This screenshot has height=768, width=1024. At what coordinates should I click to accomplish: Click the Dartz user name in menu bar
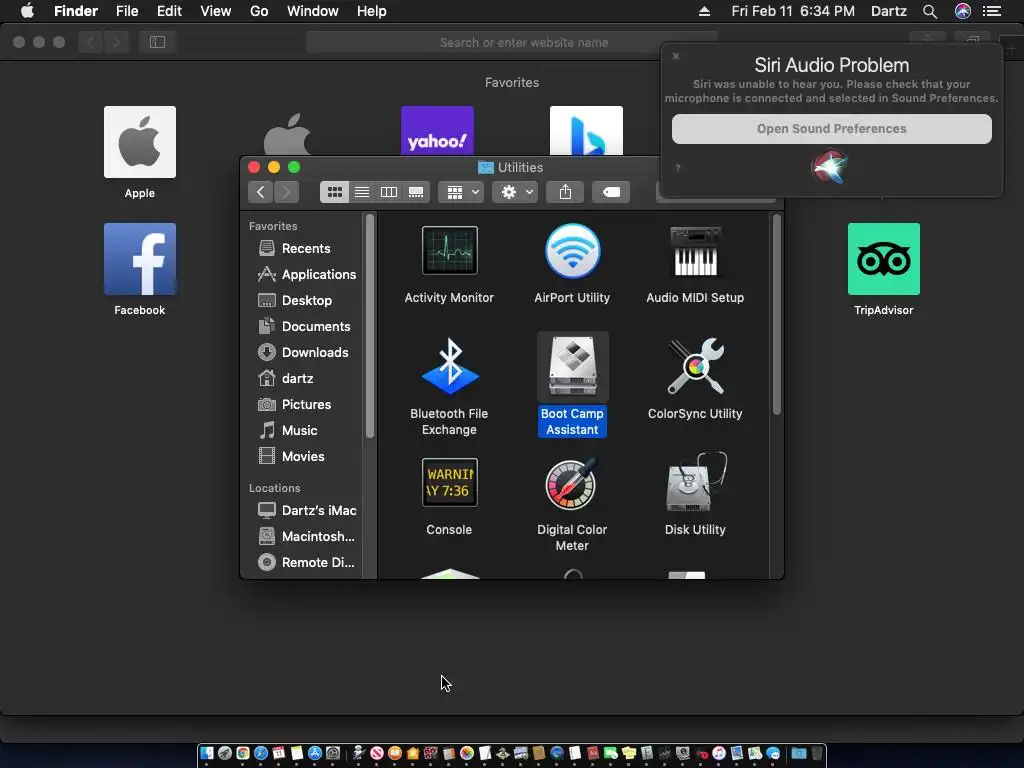coord(889,11)
